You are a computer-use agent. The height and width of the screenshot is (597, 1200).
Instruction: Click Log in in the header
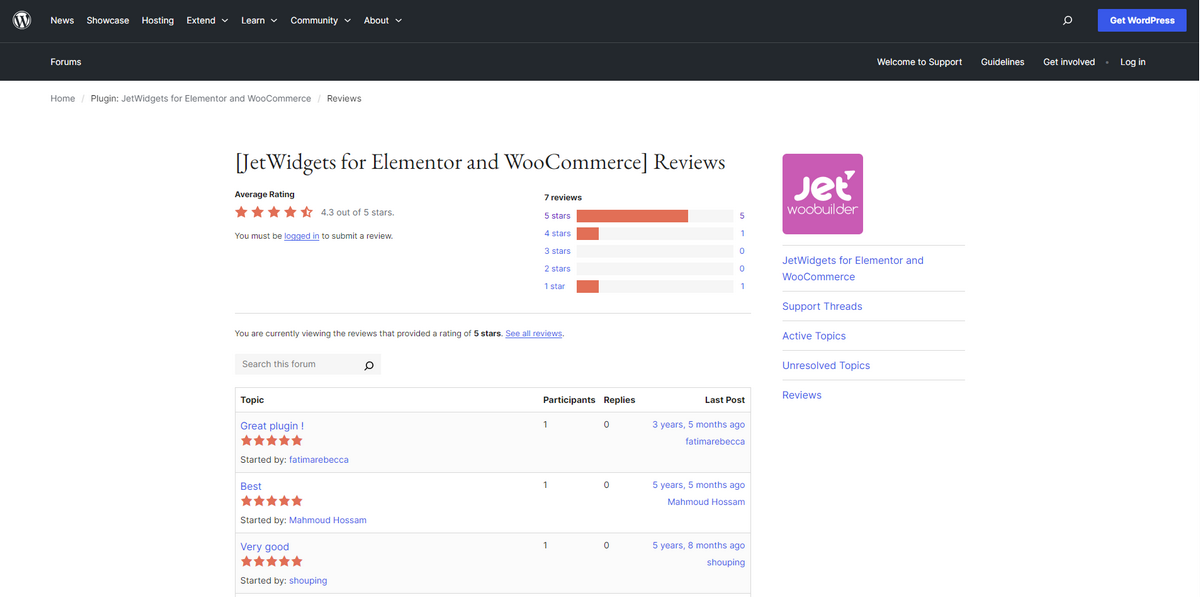pos(1133,62)
